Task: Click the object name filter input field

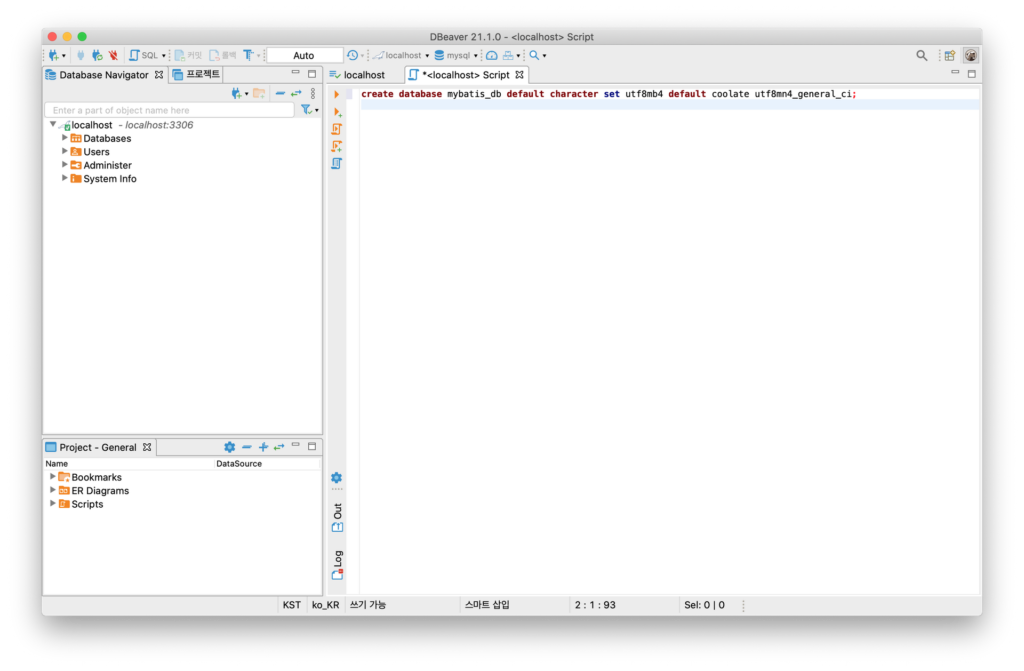Action: click(168, 110)
